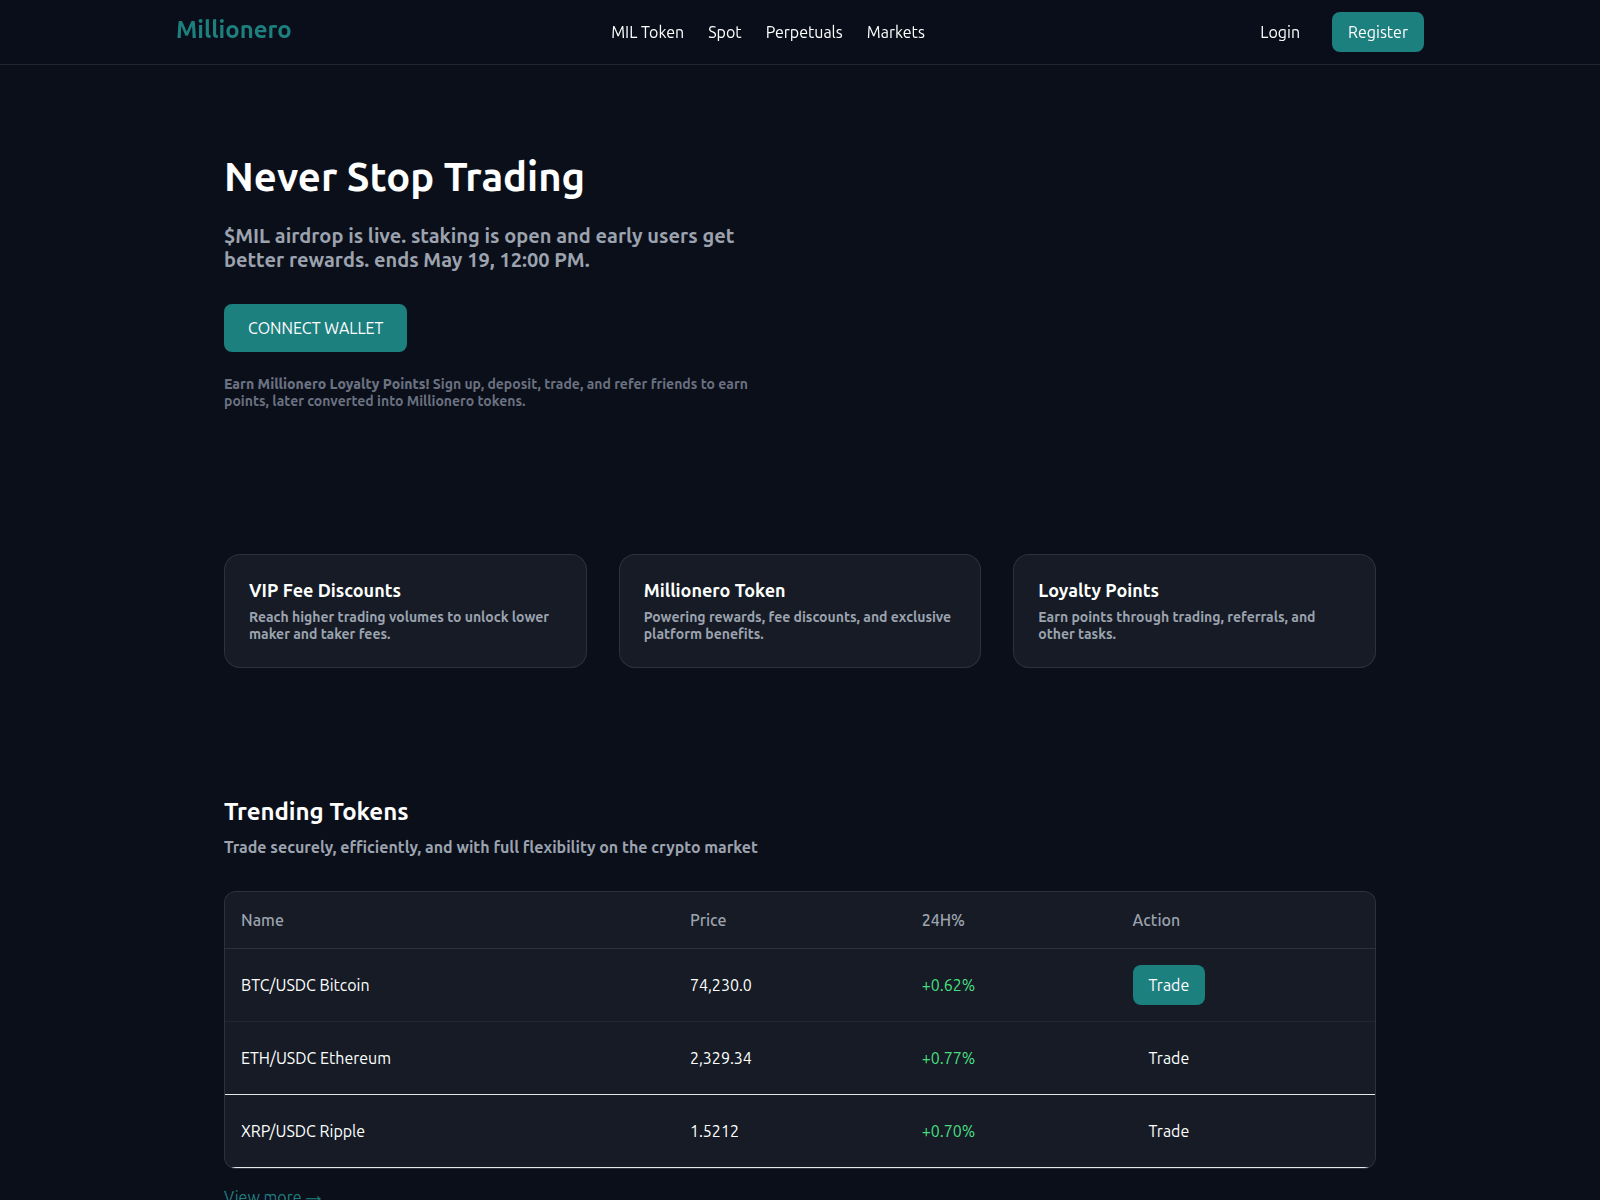This screenshot has height=1200, width=1600.
Task: Click the Millionero logo
Action: coord(234,30)
